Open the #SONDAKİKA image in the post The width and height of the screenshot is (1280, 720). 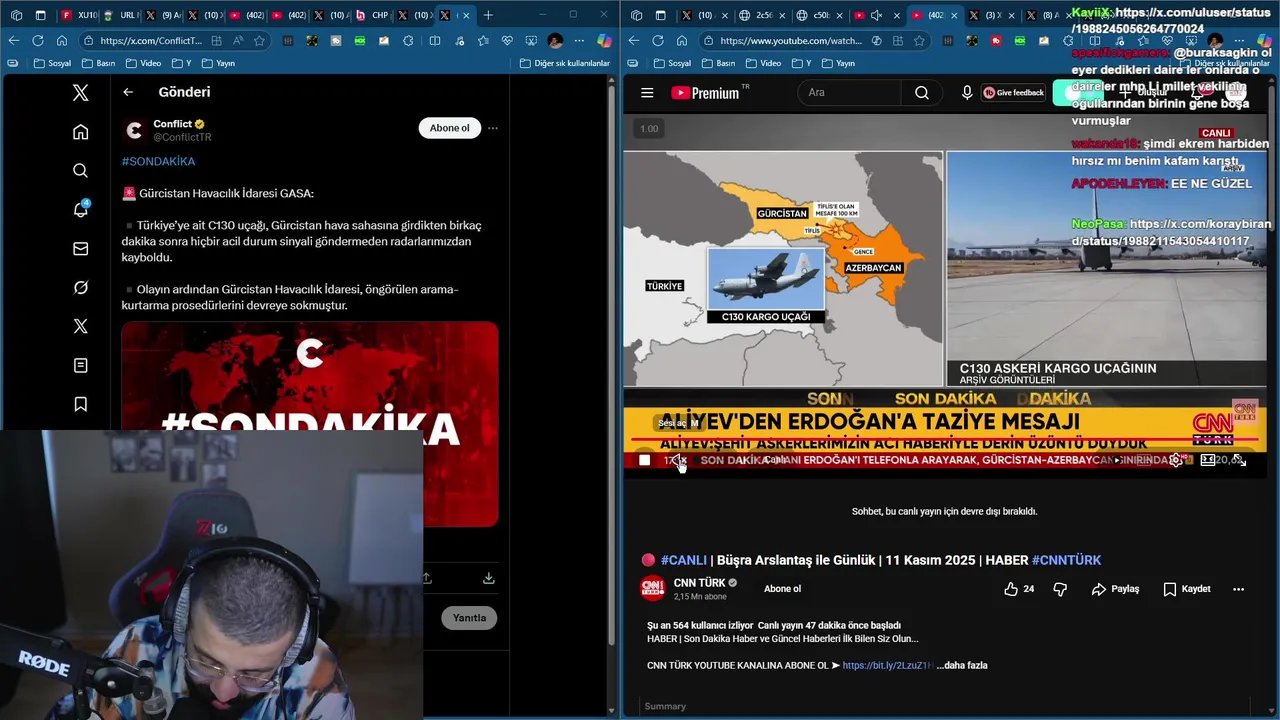point(310,424)
